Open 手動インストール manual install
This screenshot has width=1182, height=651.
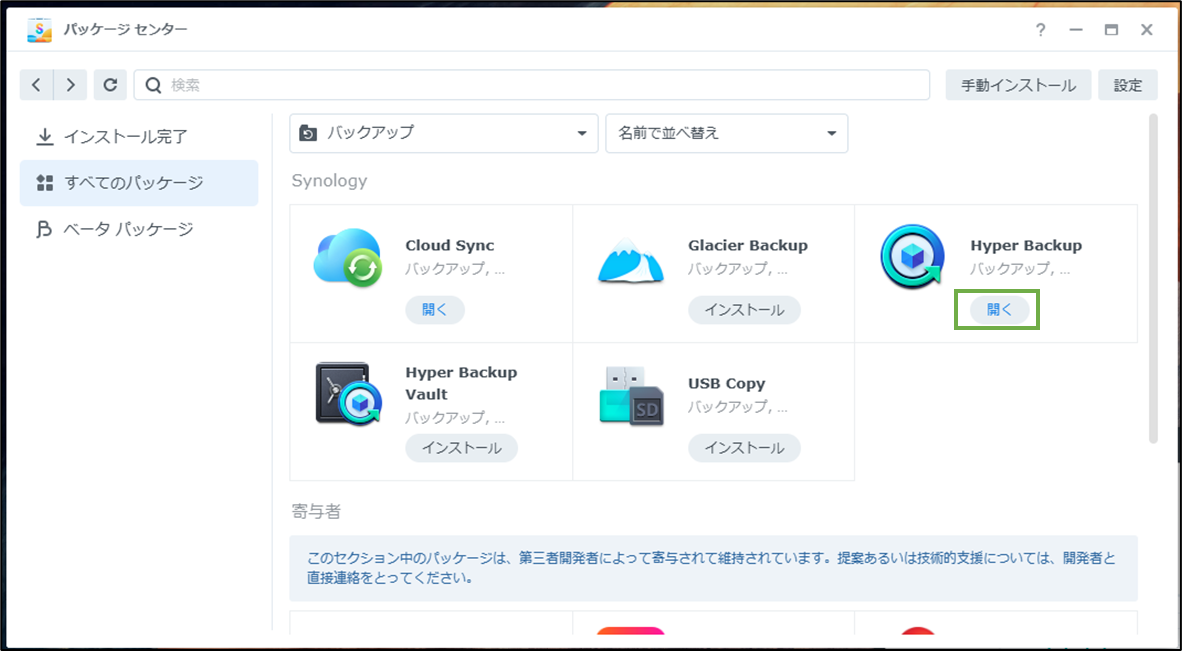pyautogui.click(x=1018, y=85)
